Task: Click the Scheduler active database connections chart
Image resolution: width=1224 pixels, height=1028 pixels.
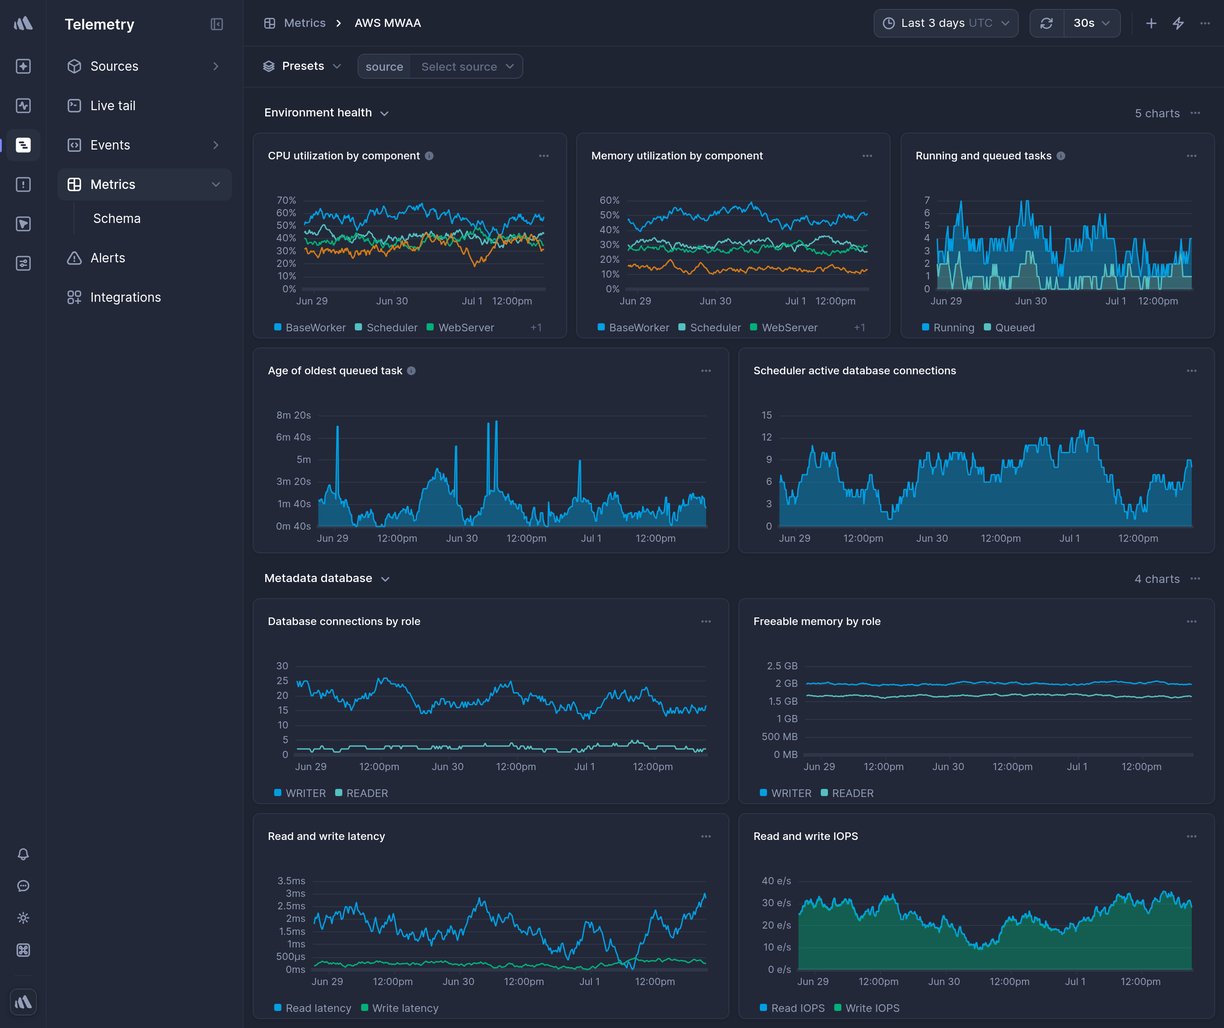Action: [976, 450]
